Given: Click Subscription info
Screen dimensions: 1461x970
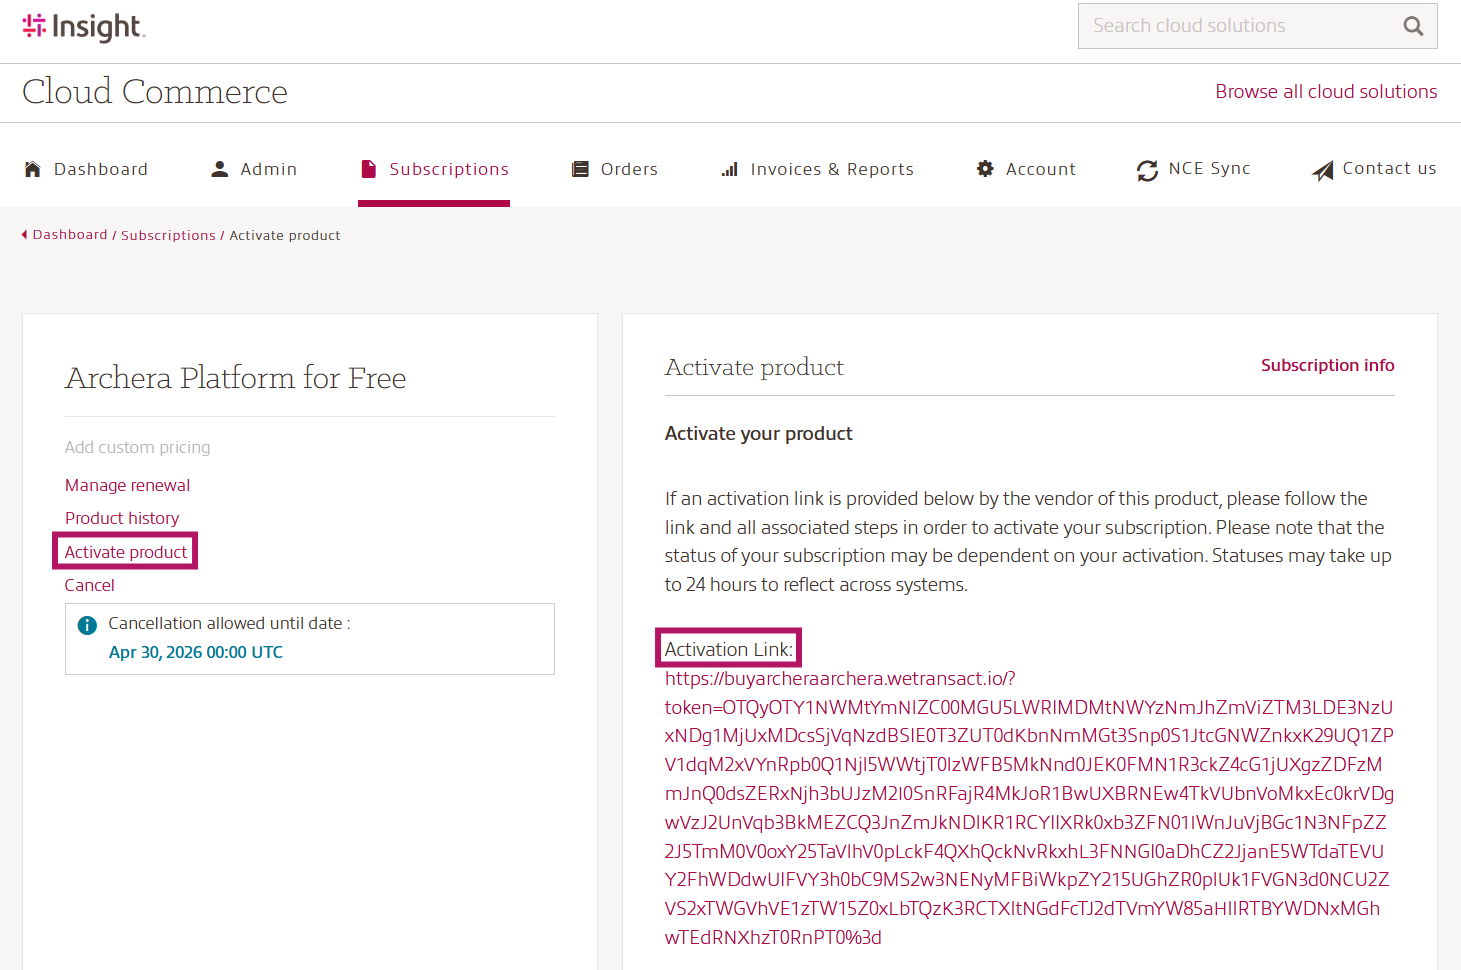Looking at the screenshot, I should pos(1328,365).
